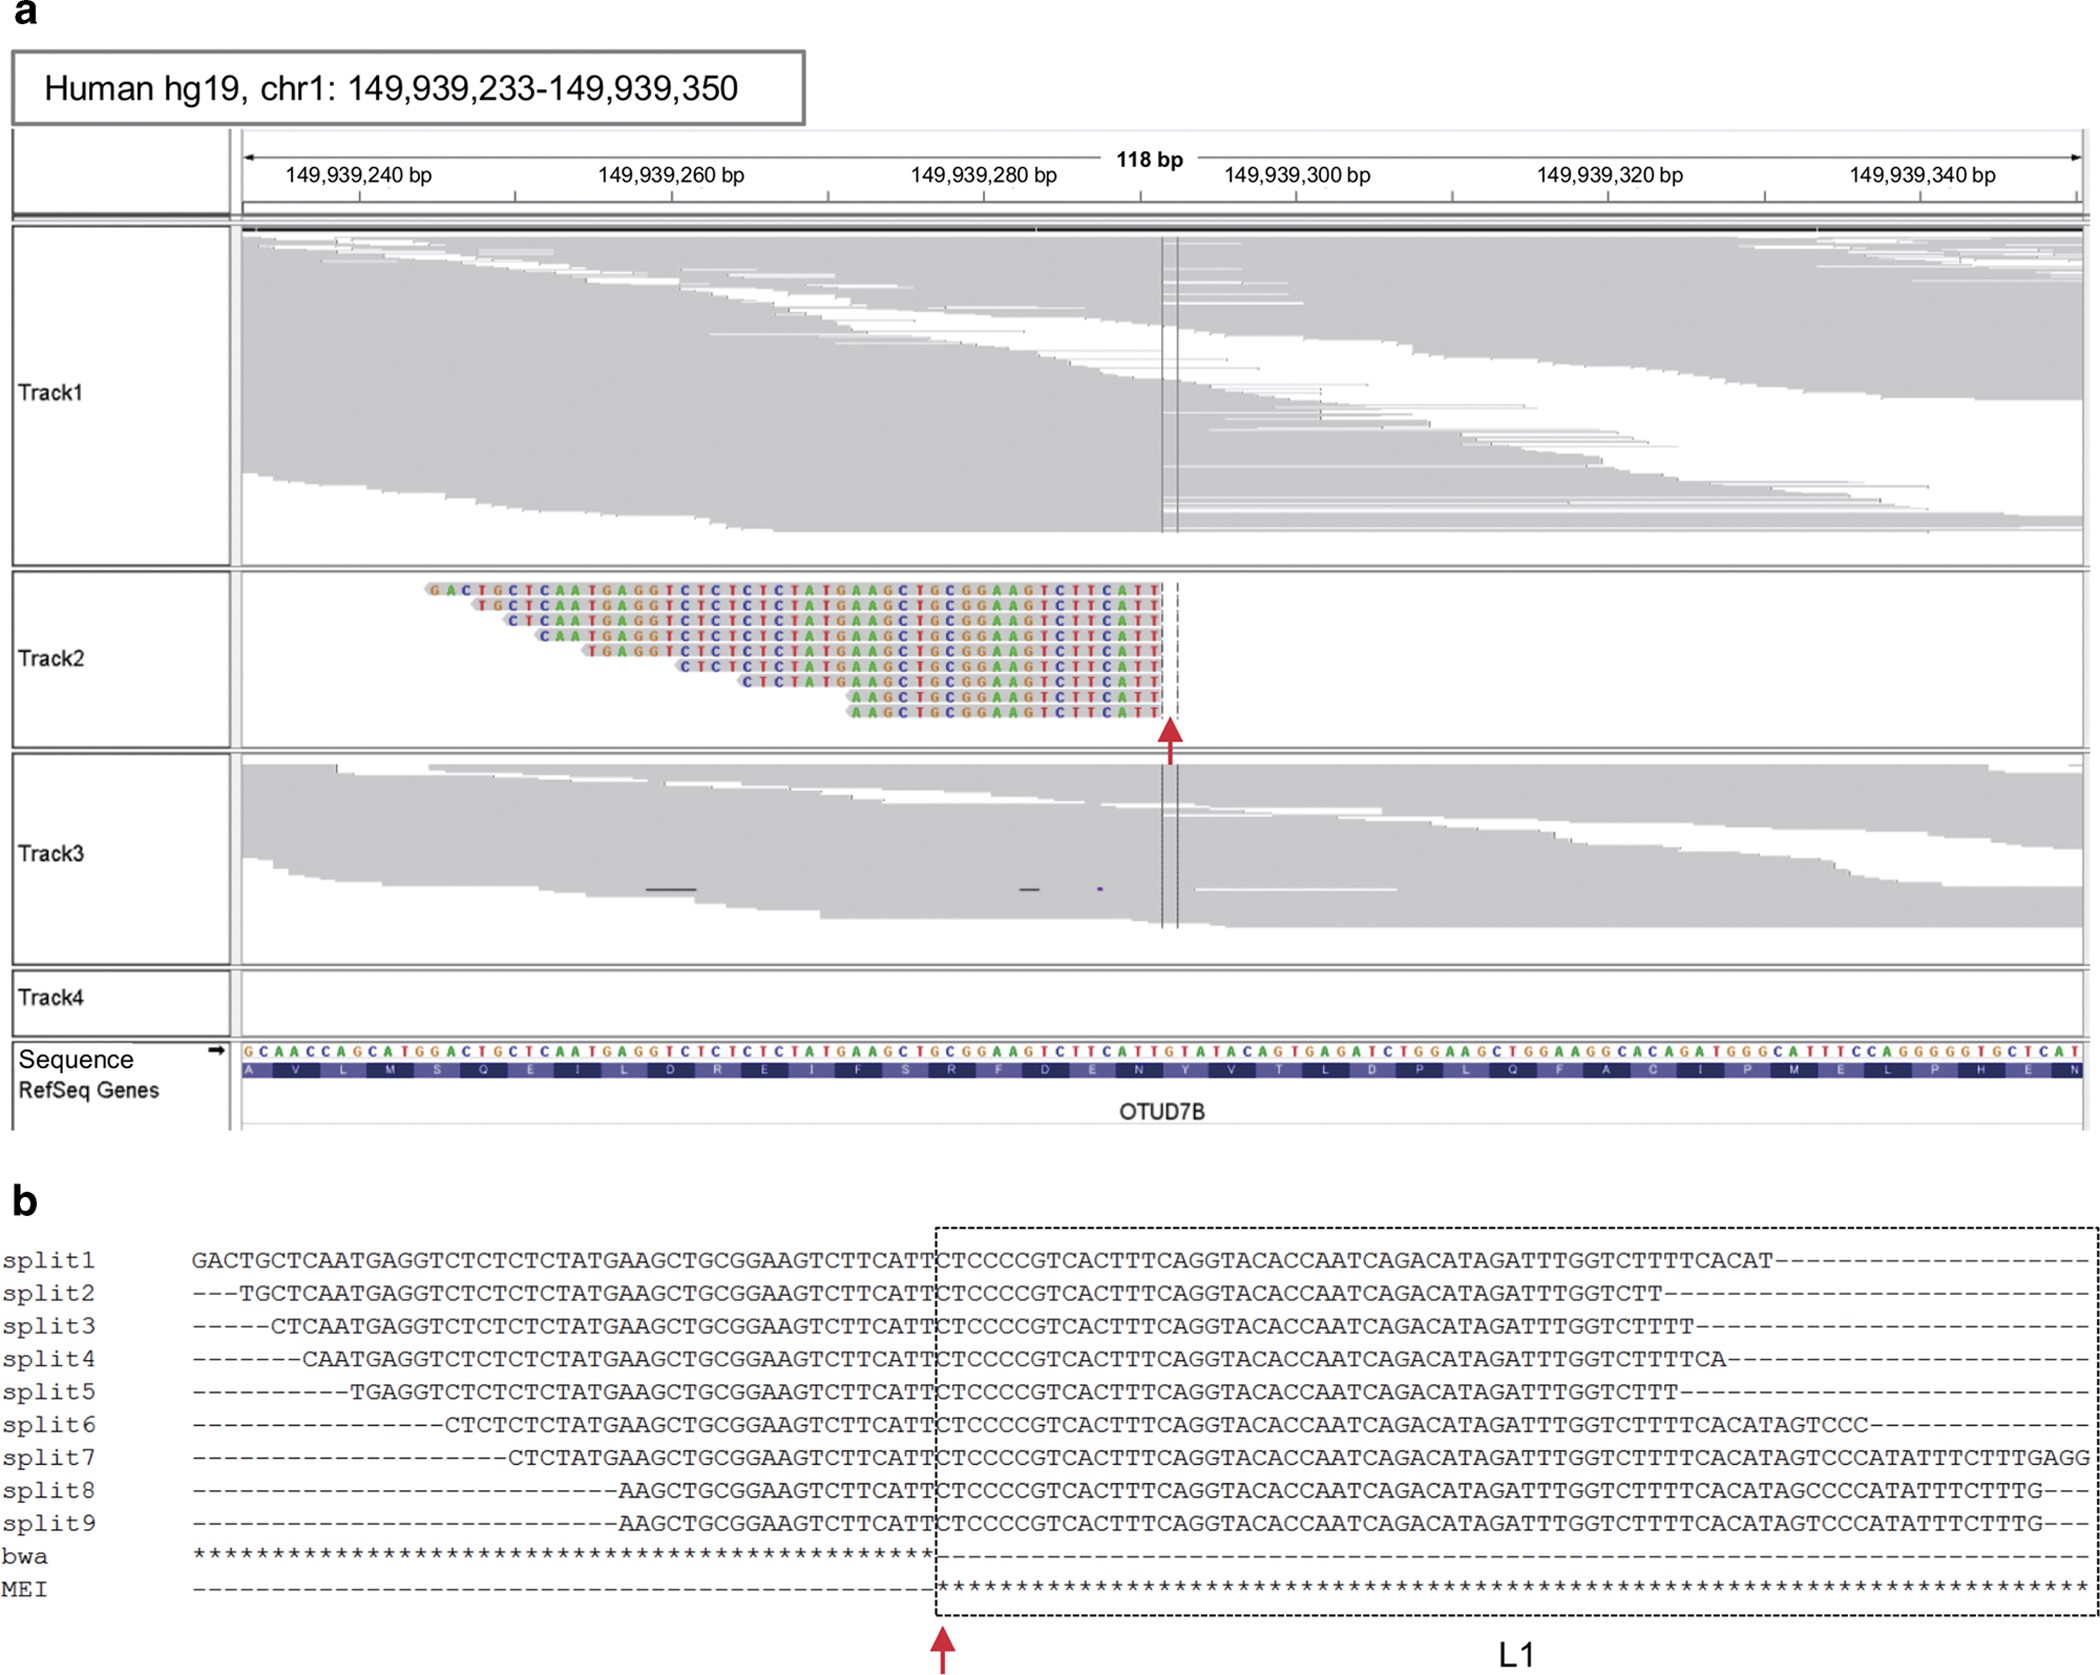Click the bottom split read in Track2
2100x1675 pixels.
click(1004, 712)
